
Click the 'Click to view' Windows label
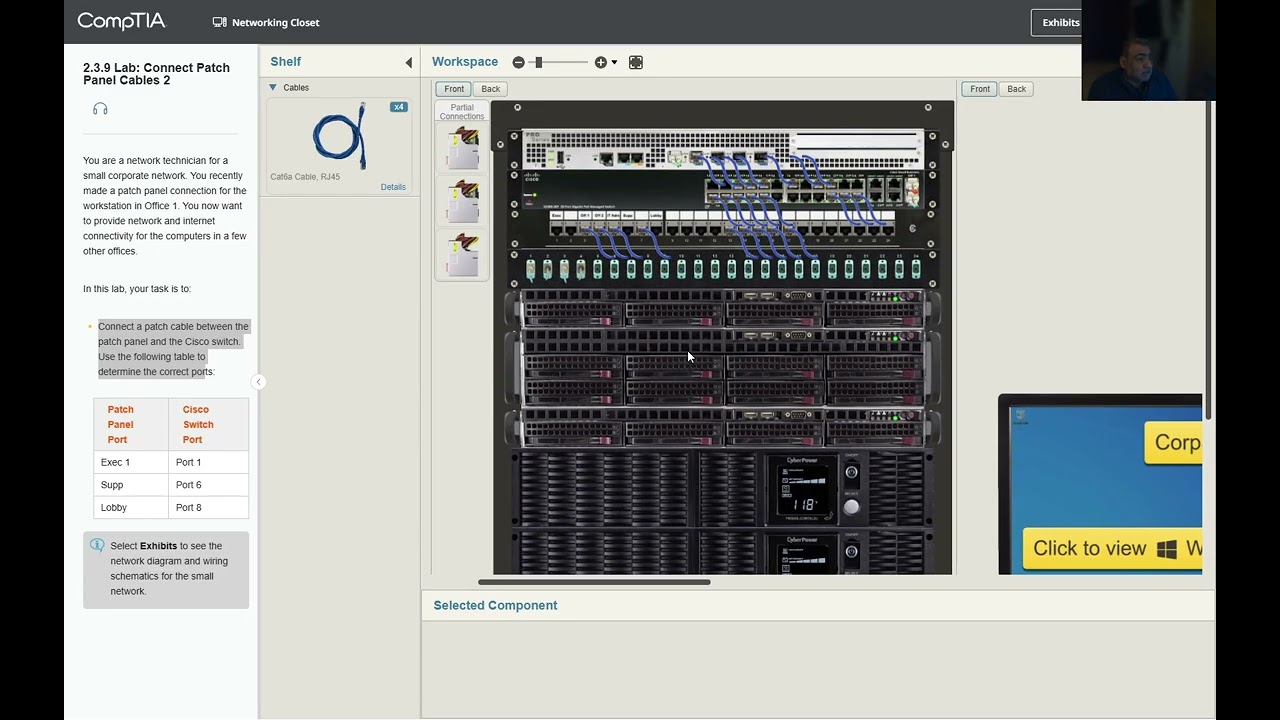pos(1112,548)
